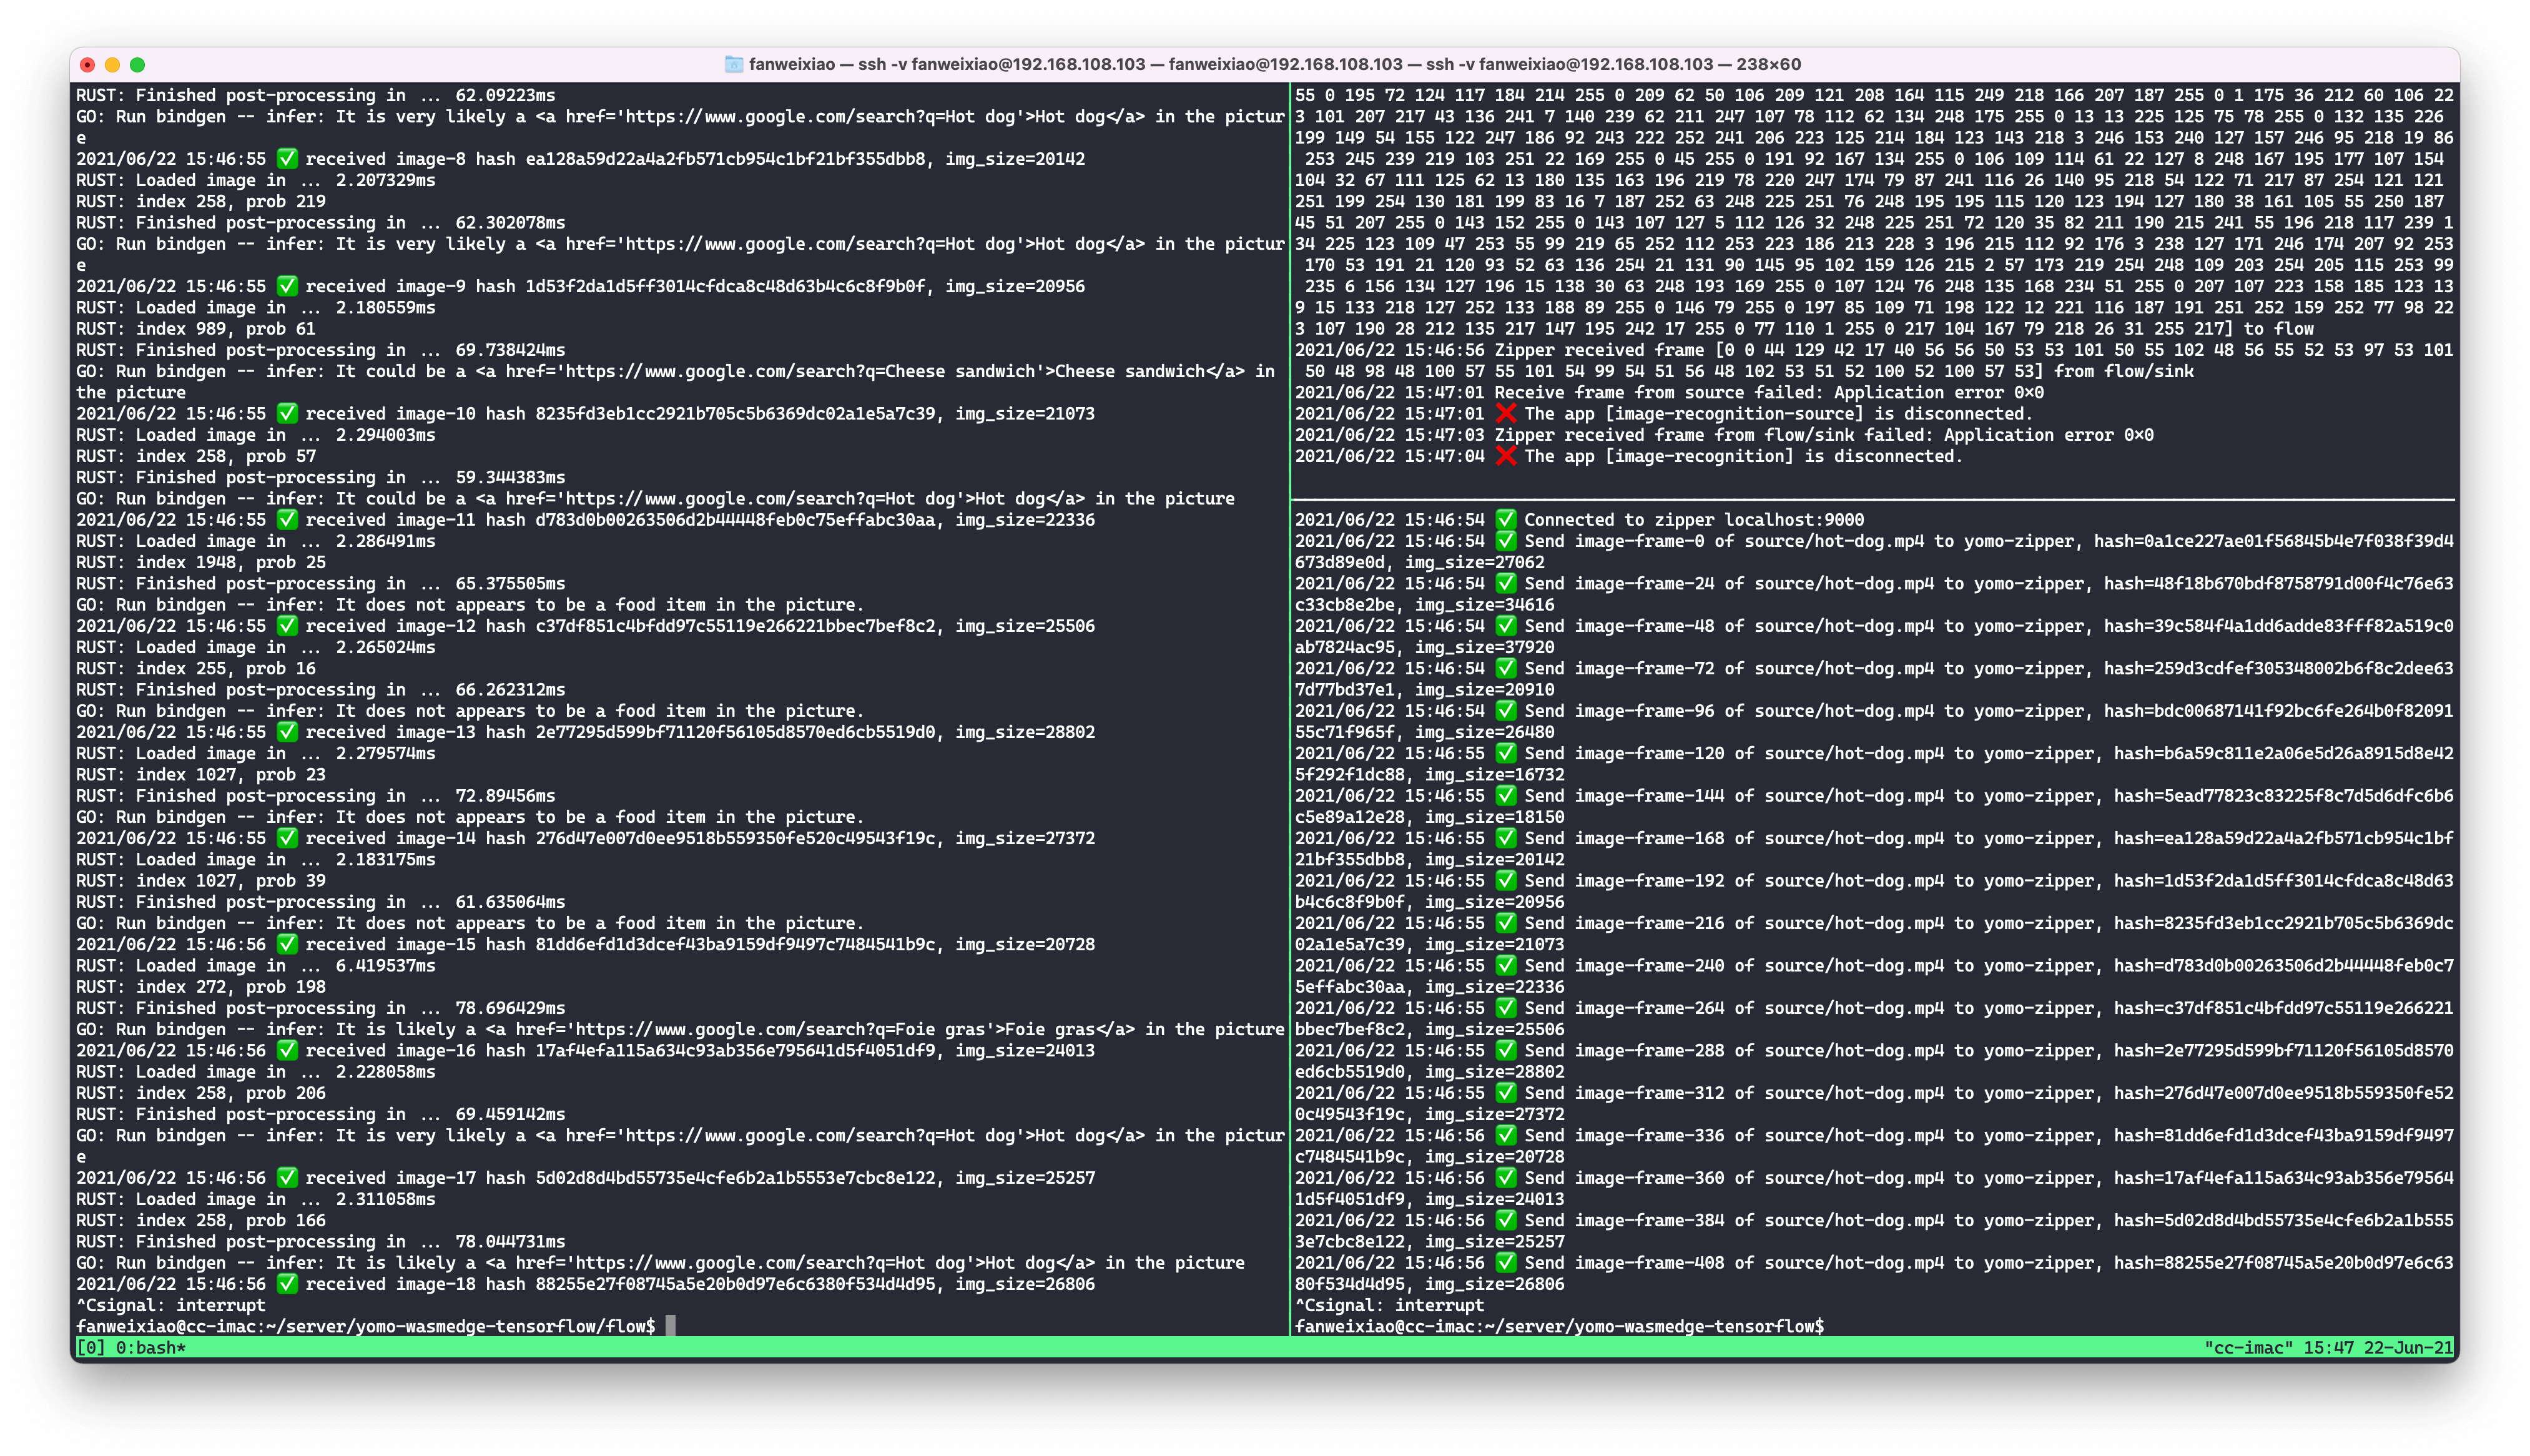The width and height of the screenshot is (2530, 1456).
Task: Click the checkmark beside Send image-frame-144
Action: point(1506,795)
